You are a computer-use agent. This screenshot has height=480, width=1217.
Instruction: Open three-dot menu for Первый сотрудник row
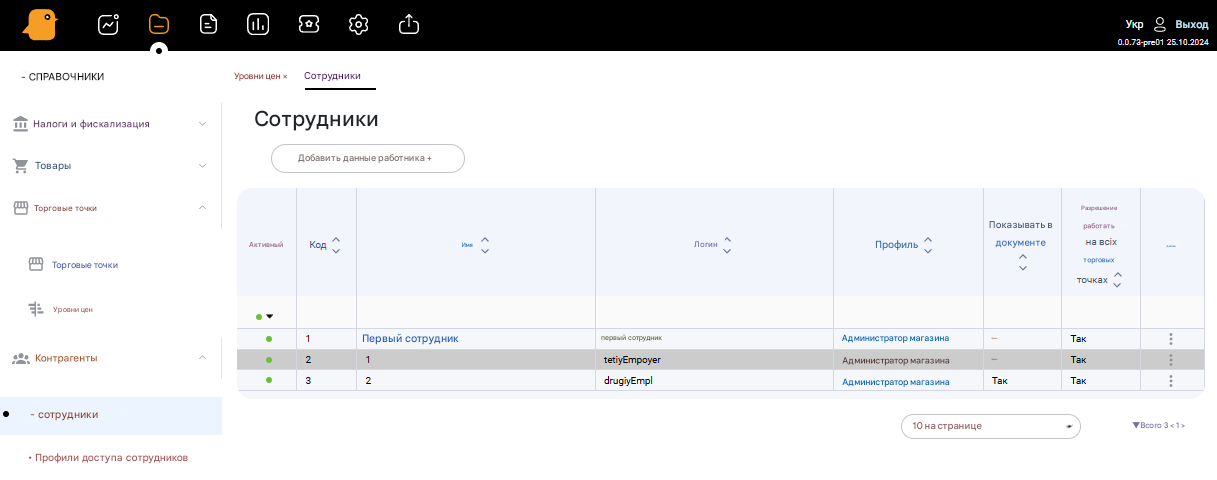tap(1170, 339)
